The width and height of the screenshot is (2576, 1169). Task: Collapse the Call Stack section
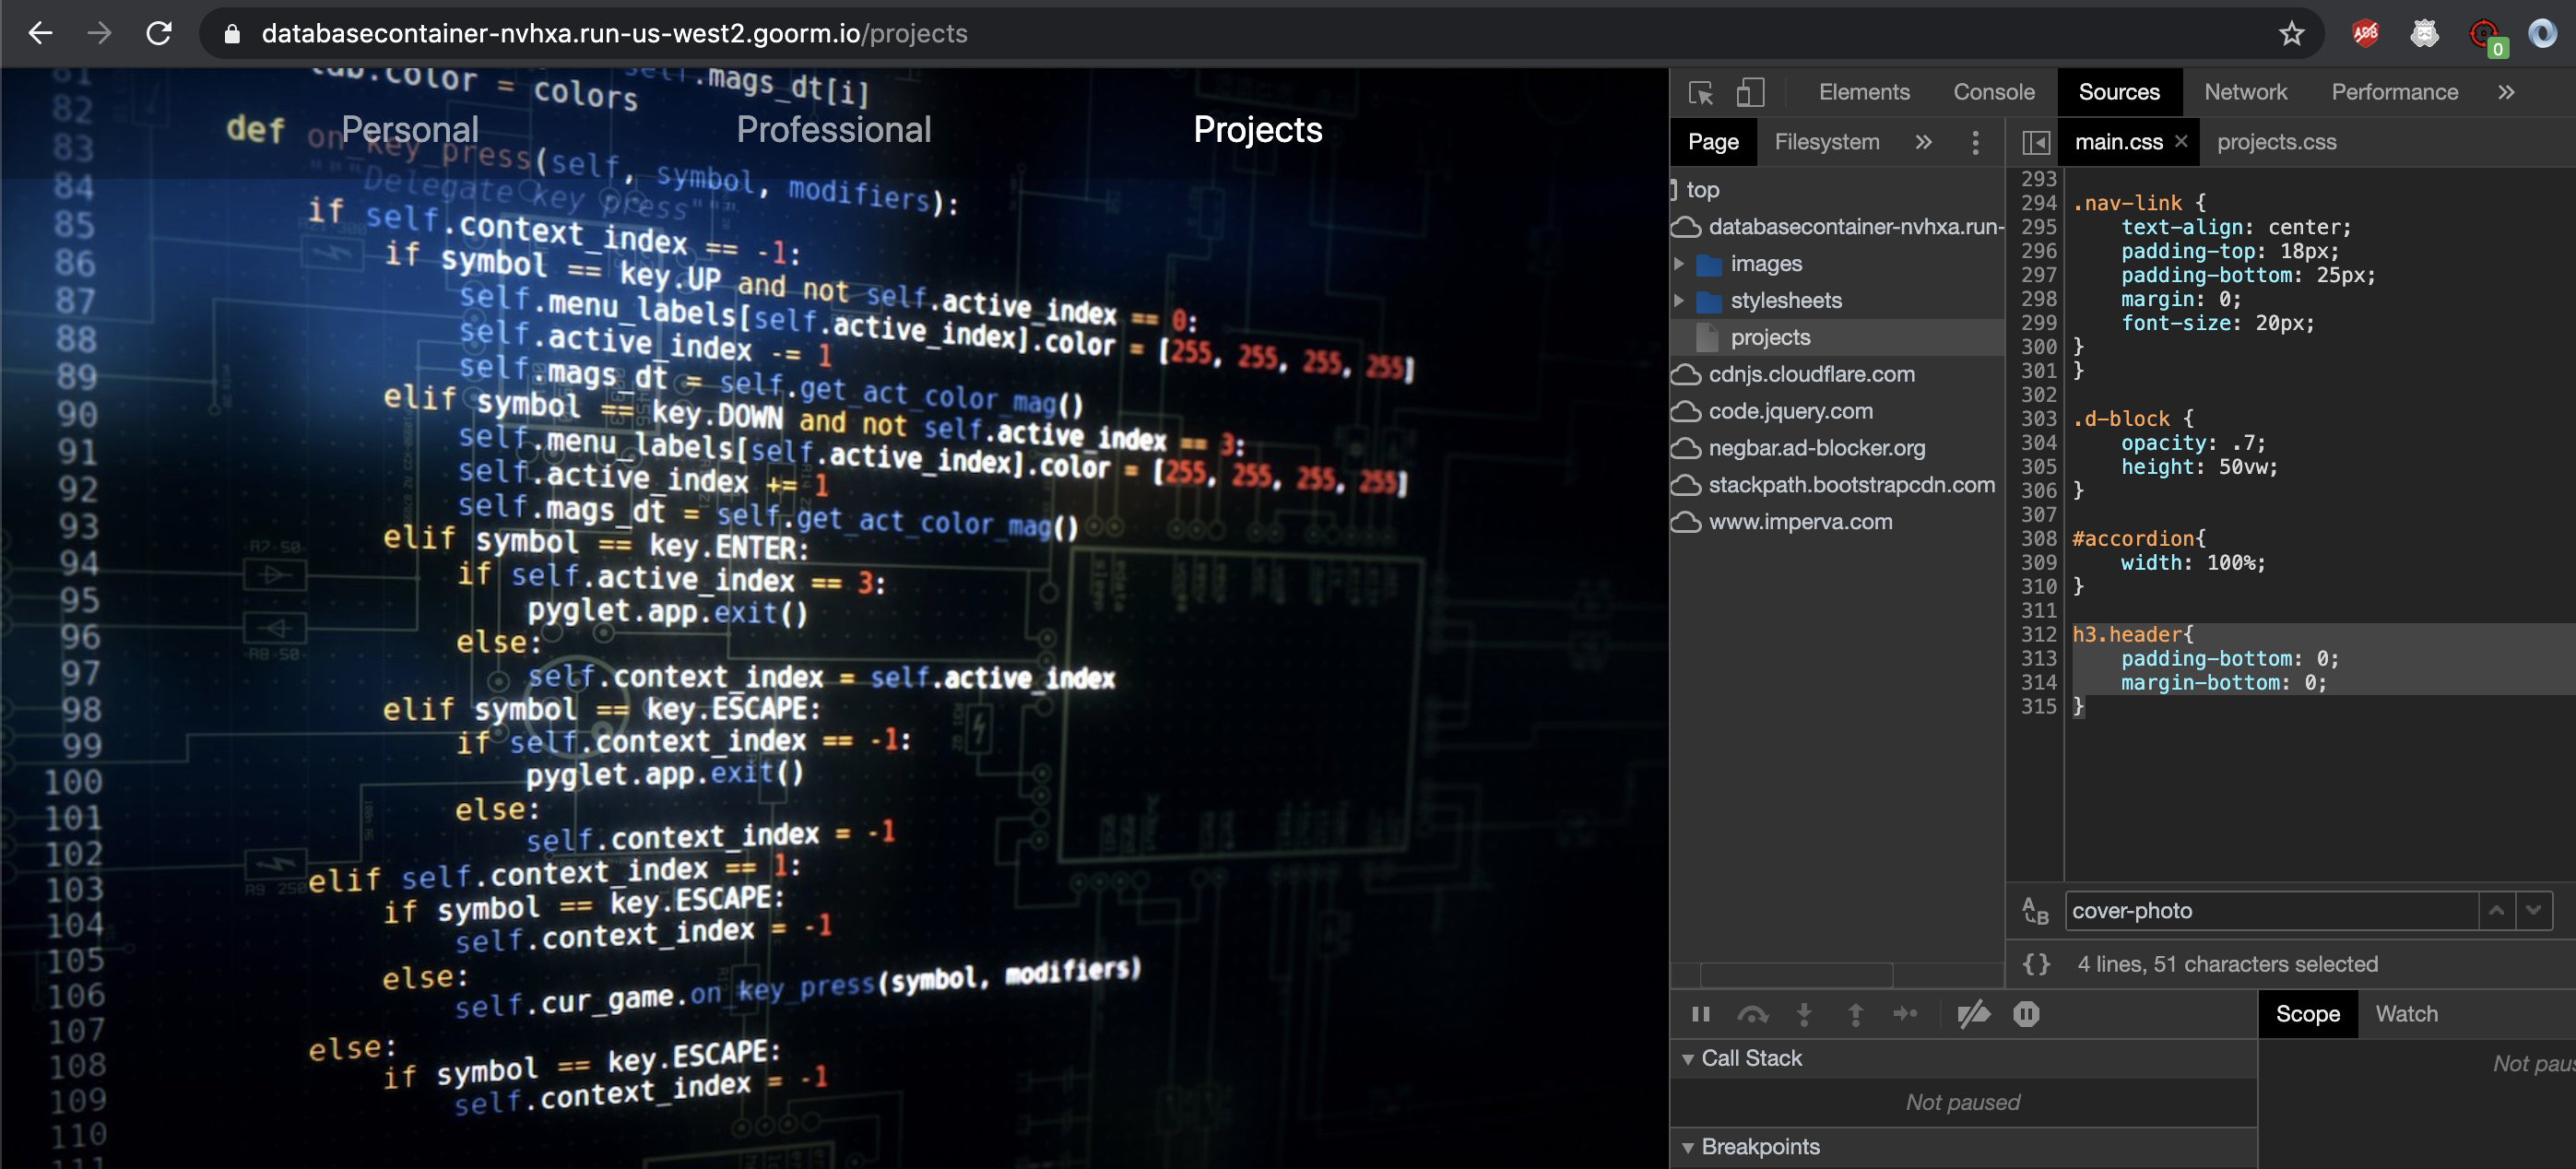pos(1687,1059)
